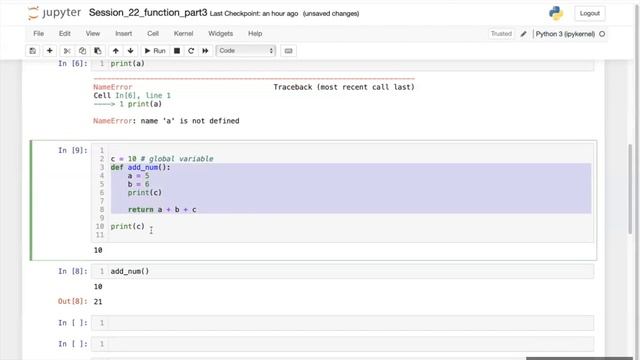Click the output value 21
The width and height of the screenshot is (640, 360).
(x=98, y=302)
